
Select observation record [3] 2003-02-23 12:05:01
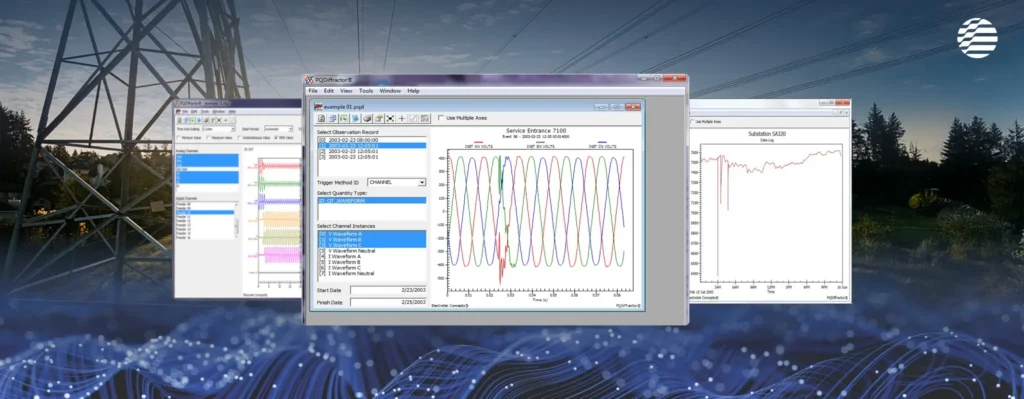372,157
